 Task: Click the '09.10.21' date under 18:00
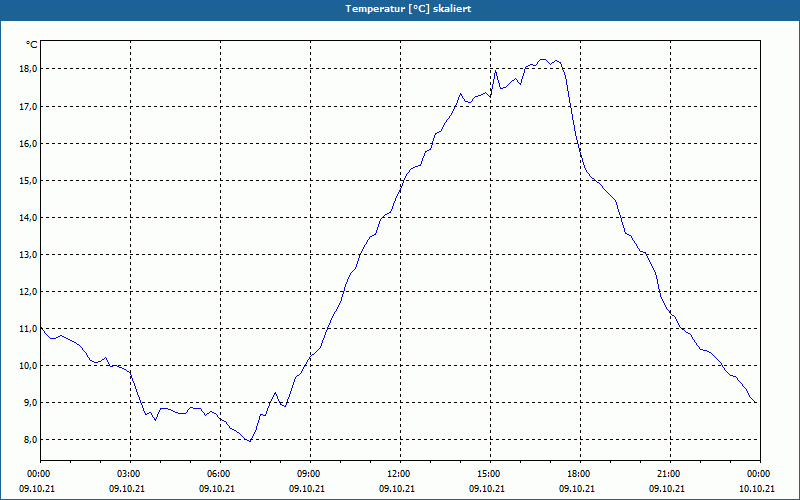click(x=577, y=489)
